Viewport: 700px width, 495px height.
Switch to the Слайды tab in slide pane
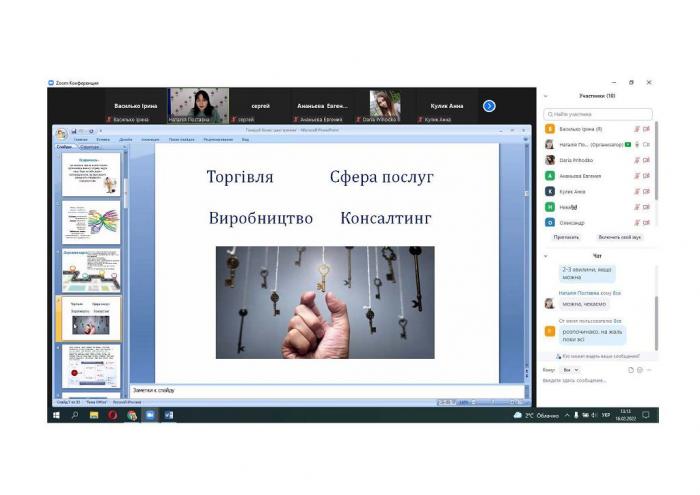click(66, 147)
